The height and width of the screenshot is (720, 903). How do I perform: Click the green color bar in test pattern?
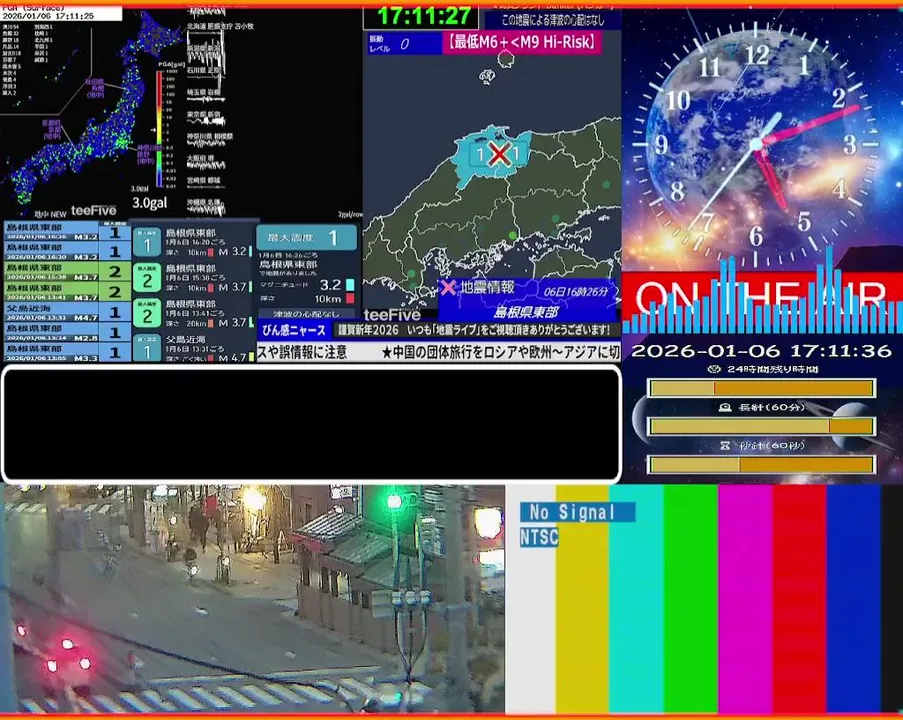[690, 599]
